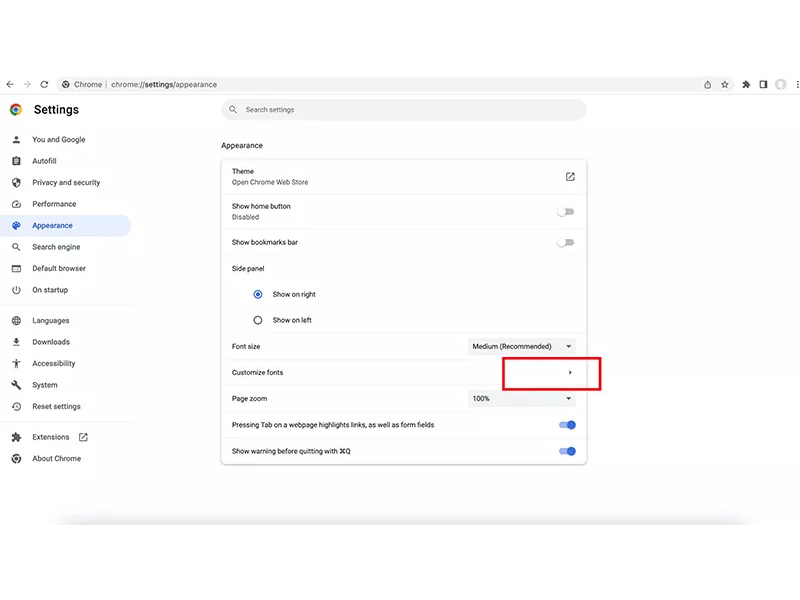Click the chrome://settings/appearance address bar
This screenshot has height=600, width=800.
tap(164, 85)
